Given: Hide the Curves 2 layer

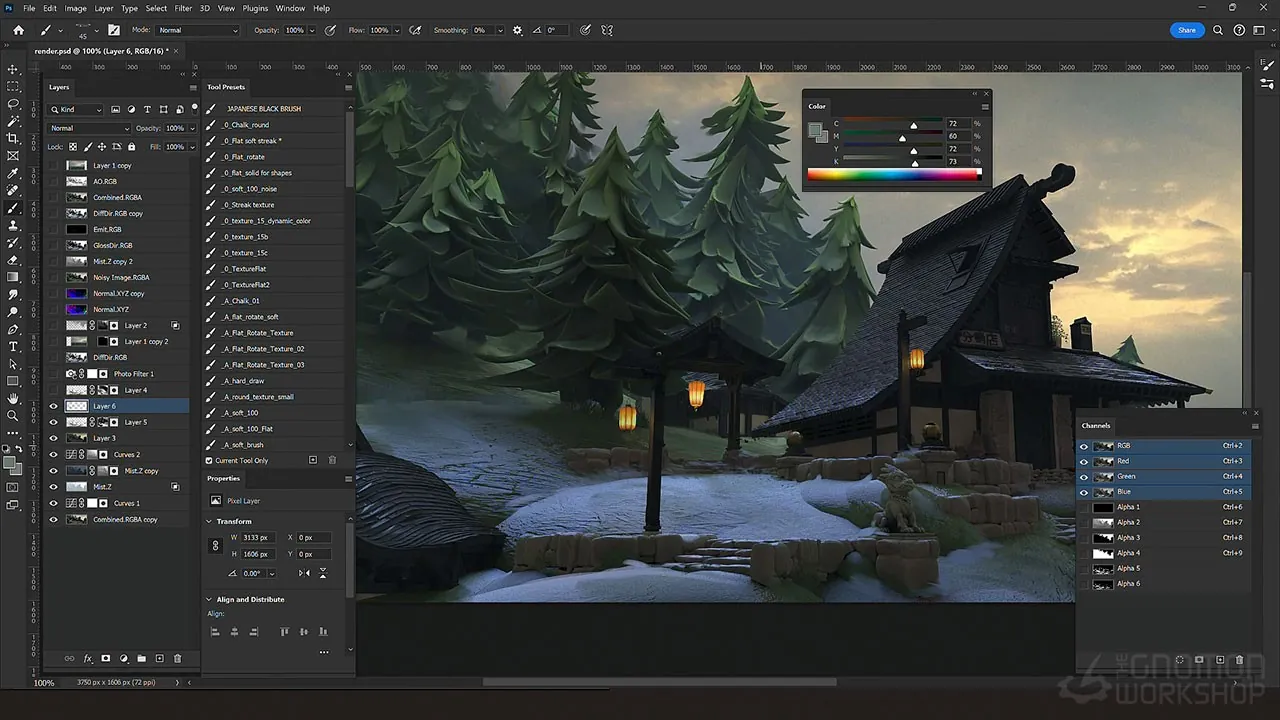Looking at the screenshot, I should pos(53,454).
